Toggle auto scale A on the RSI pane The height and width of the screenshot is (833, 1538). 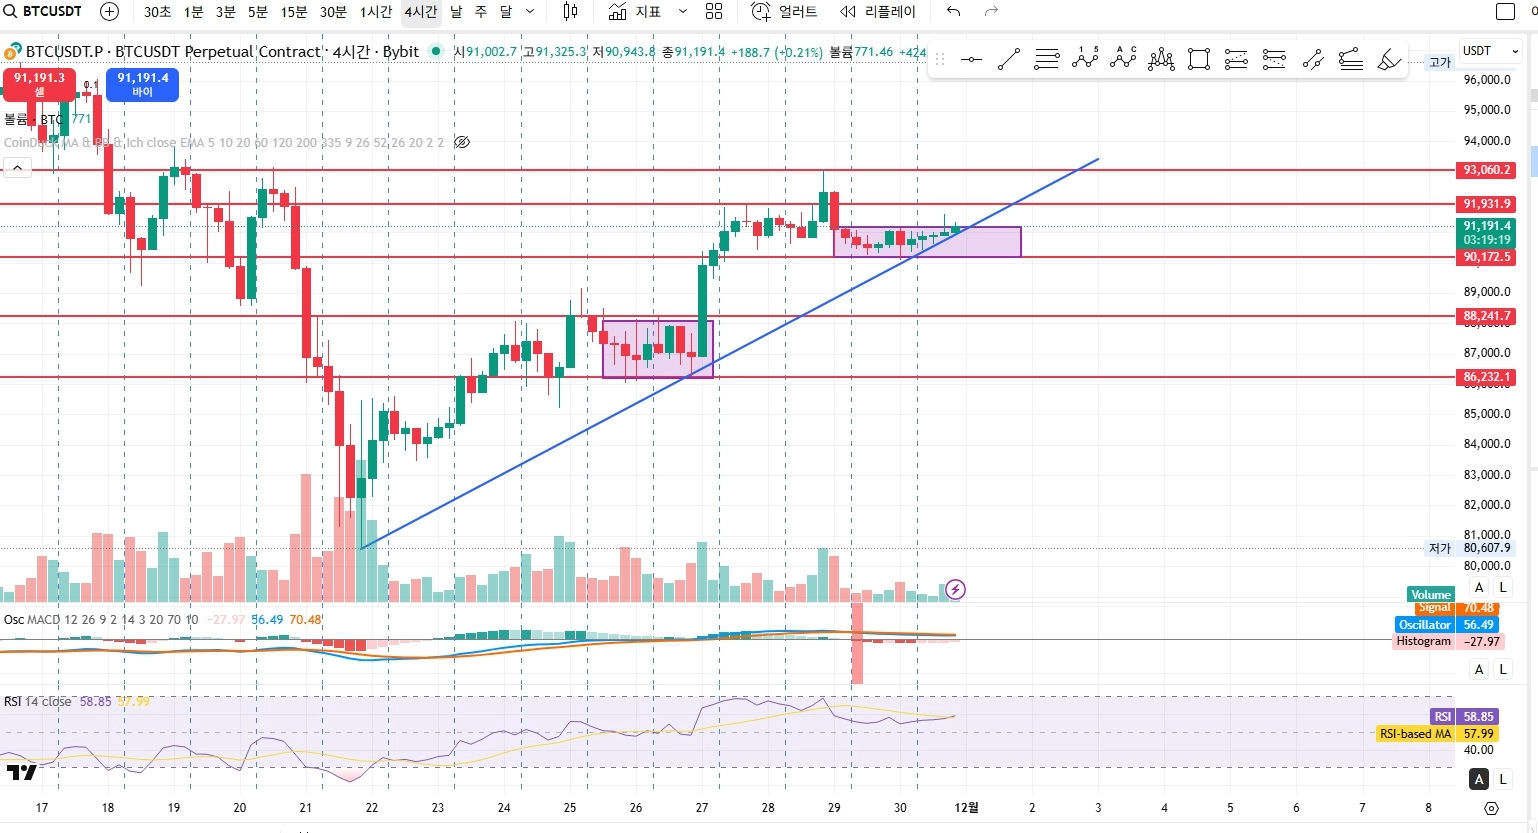[1479, 779]
